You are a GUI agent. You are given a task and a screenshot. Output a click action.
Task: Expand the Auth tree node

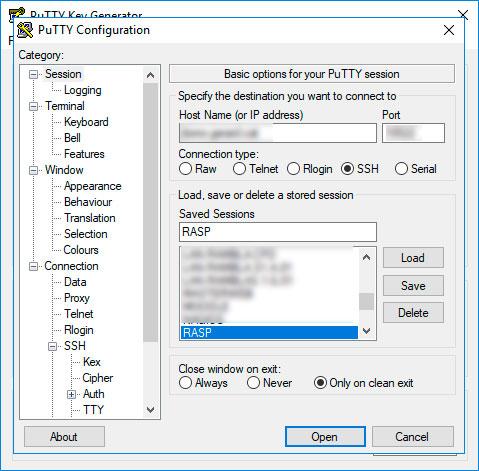[x=71, y=394]
